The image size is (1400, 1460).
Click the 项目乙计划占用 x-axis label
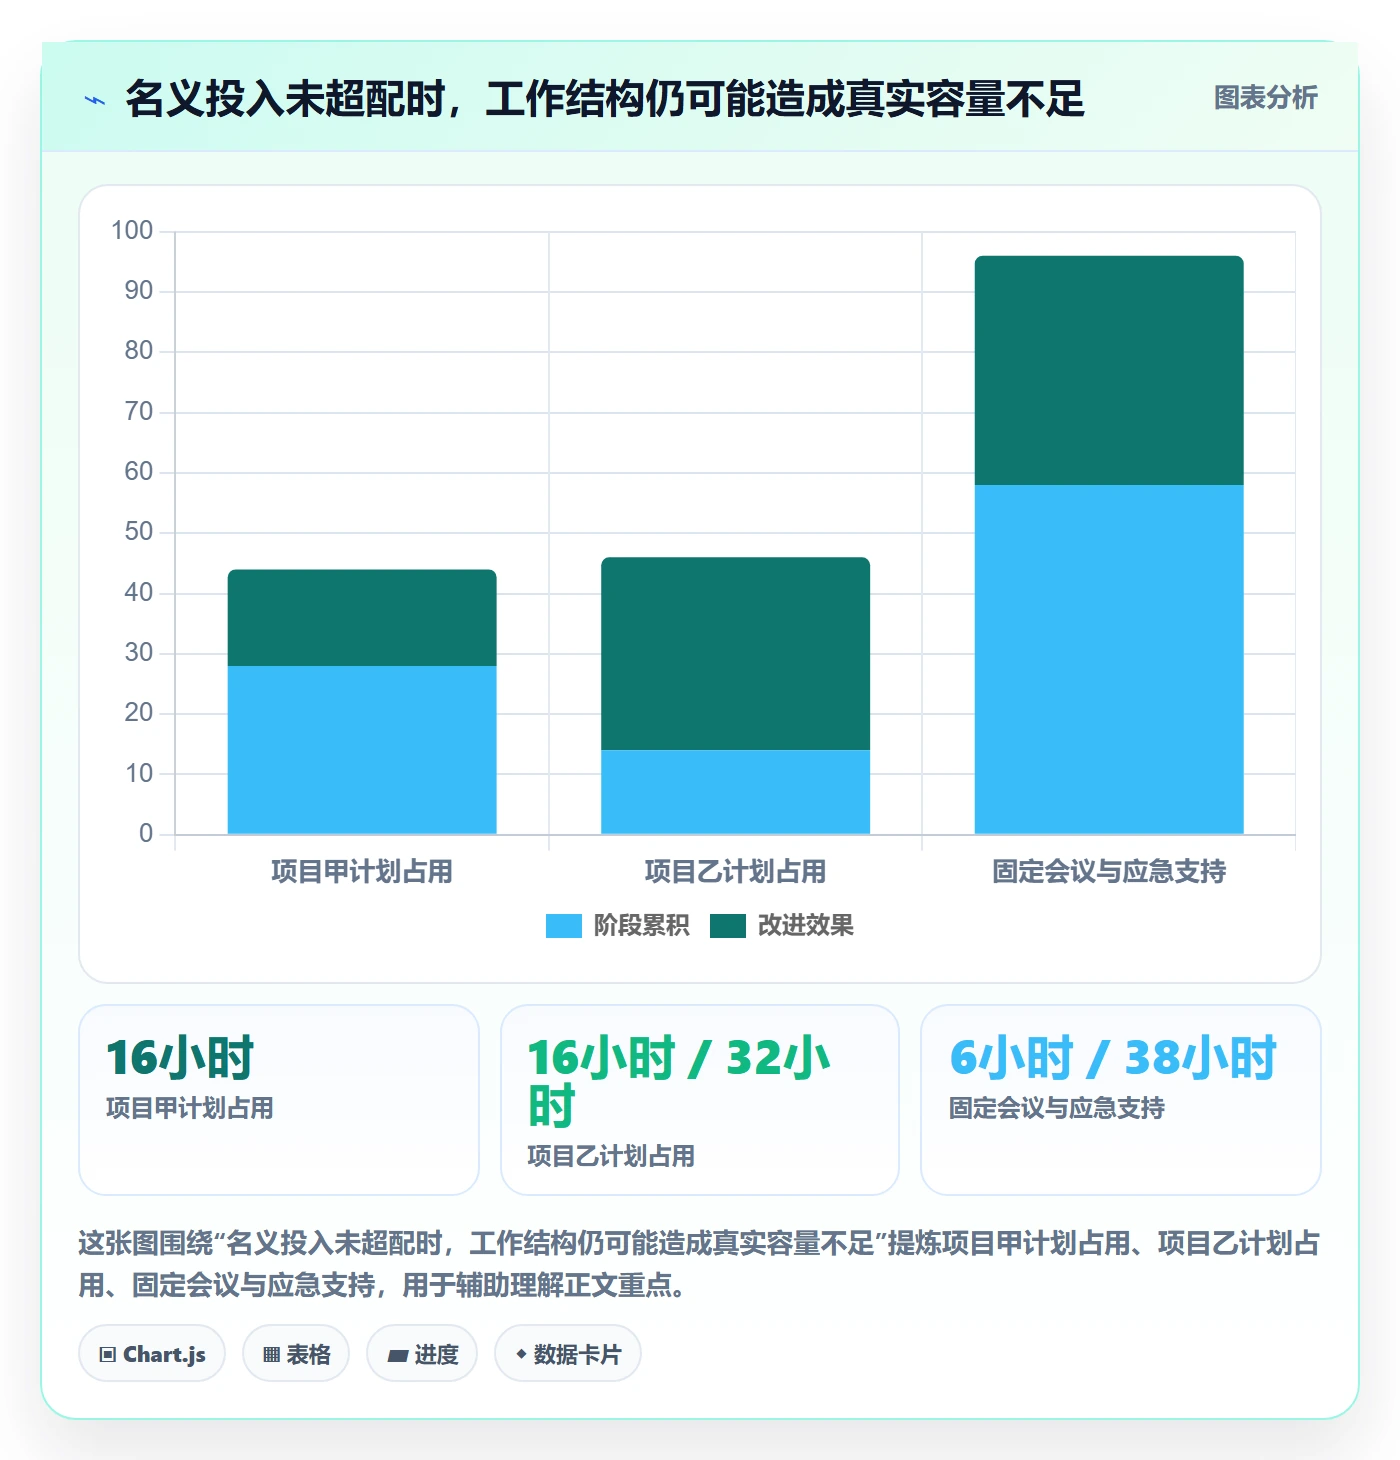(735, 872)
